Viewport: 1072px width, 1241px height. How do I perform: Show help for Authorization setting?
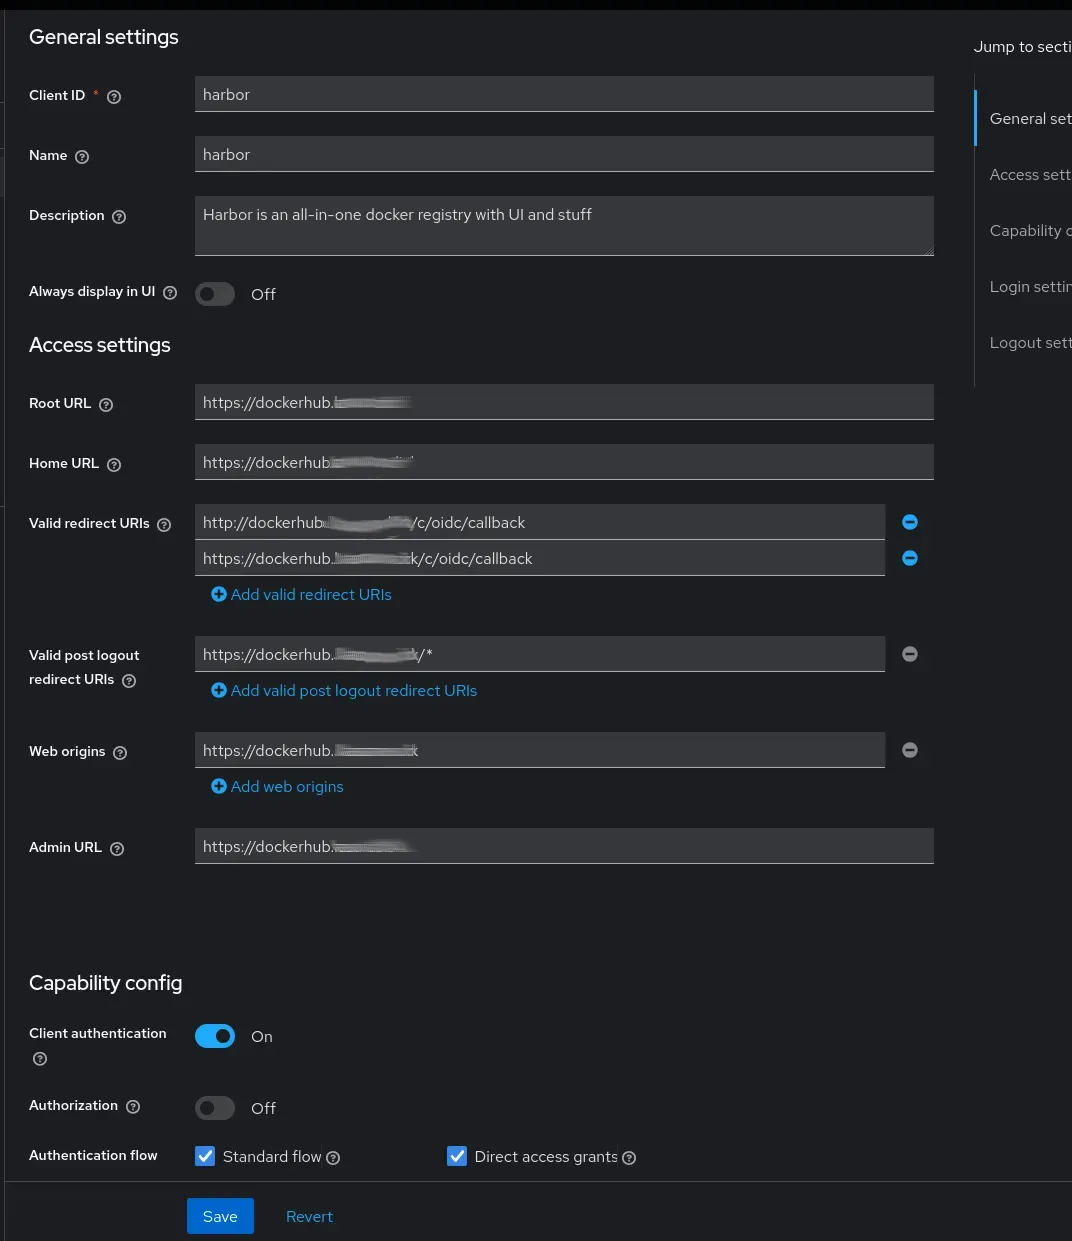[x=133, y=1107]
